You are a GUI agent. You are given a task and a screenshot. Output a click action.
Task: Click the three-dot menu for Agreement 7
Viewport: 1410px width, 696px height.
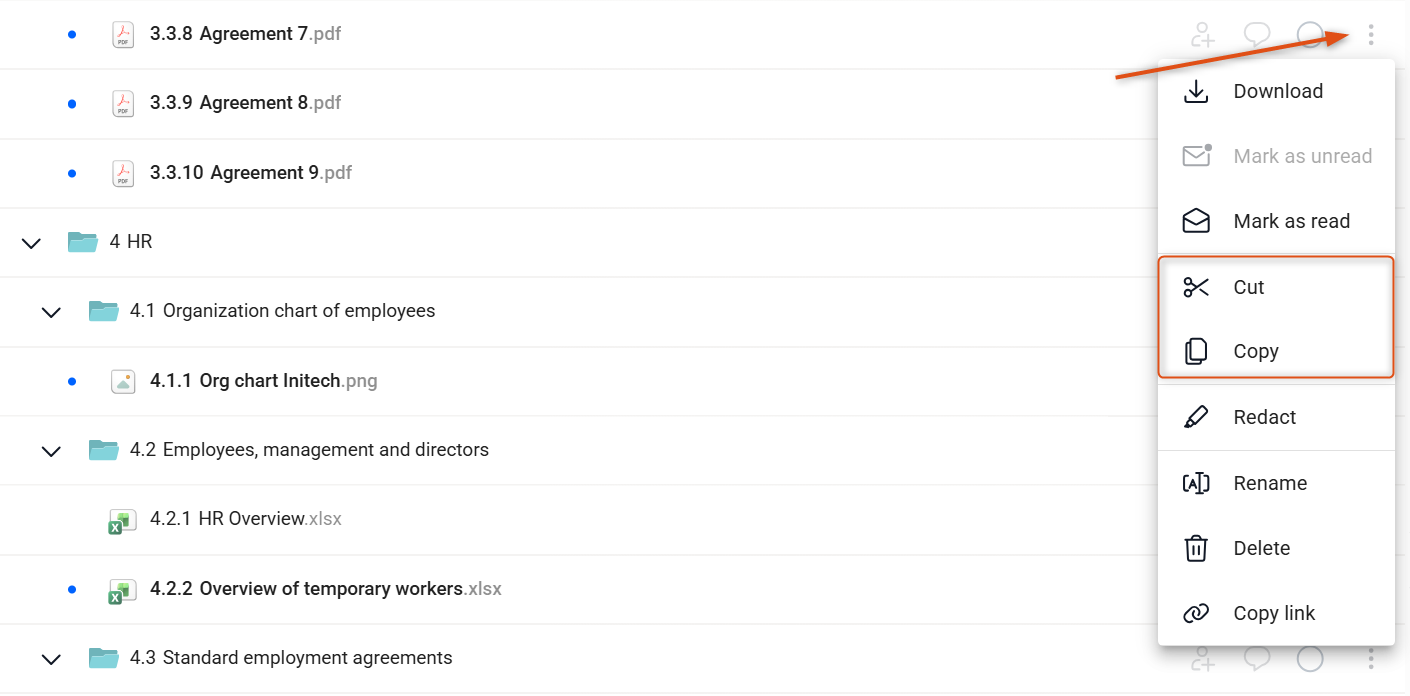point(1370,35)
